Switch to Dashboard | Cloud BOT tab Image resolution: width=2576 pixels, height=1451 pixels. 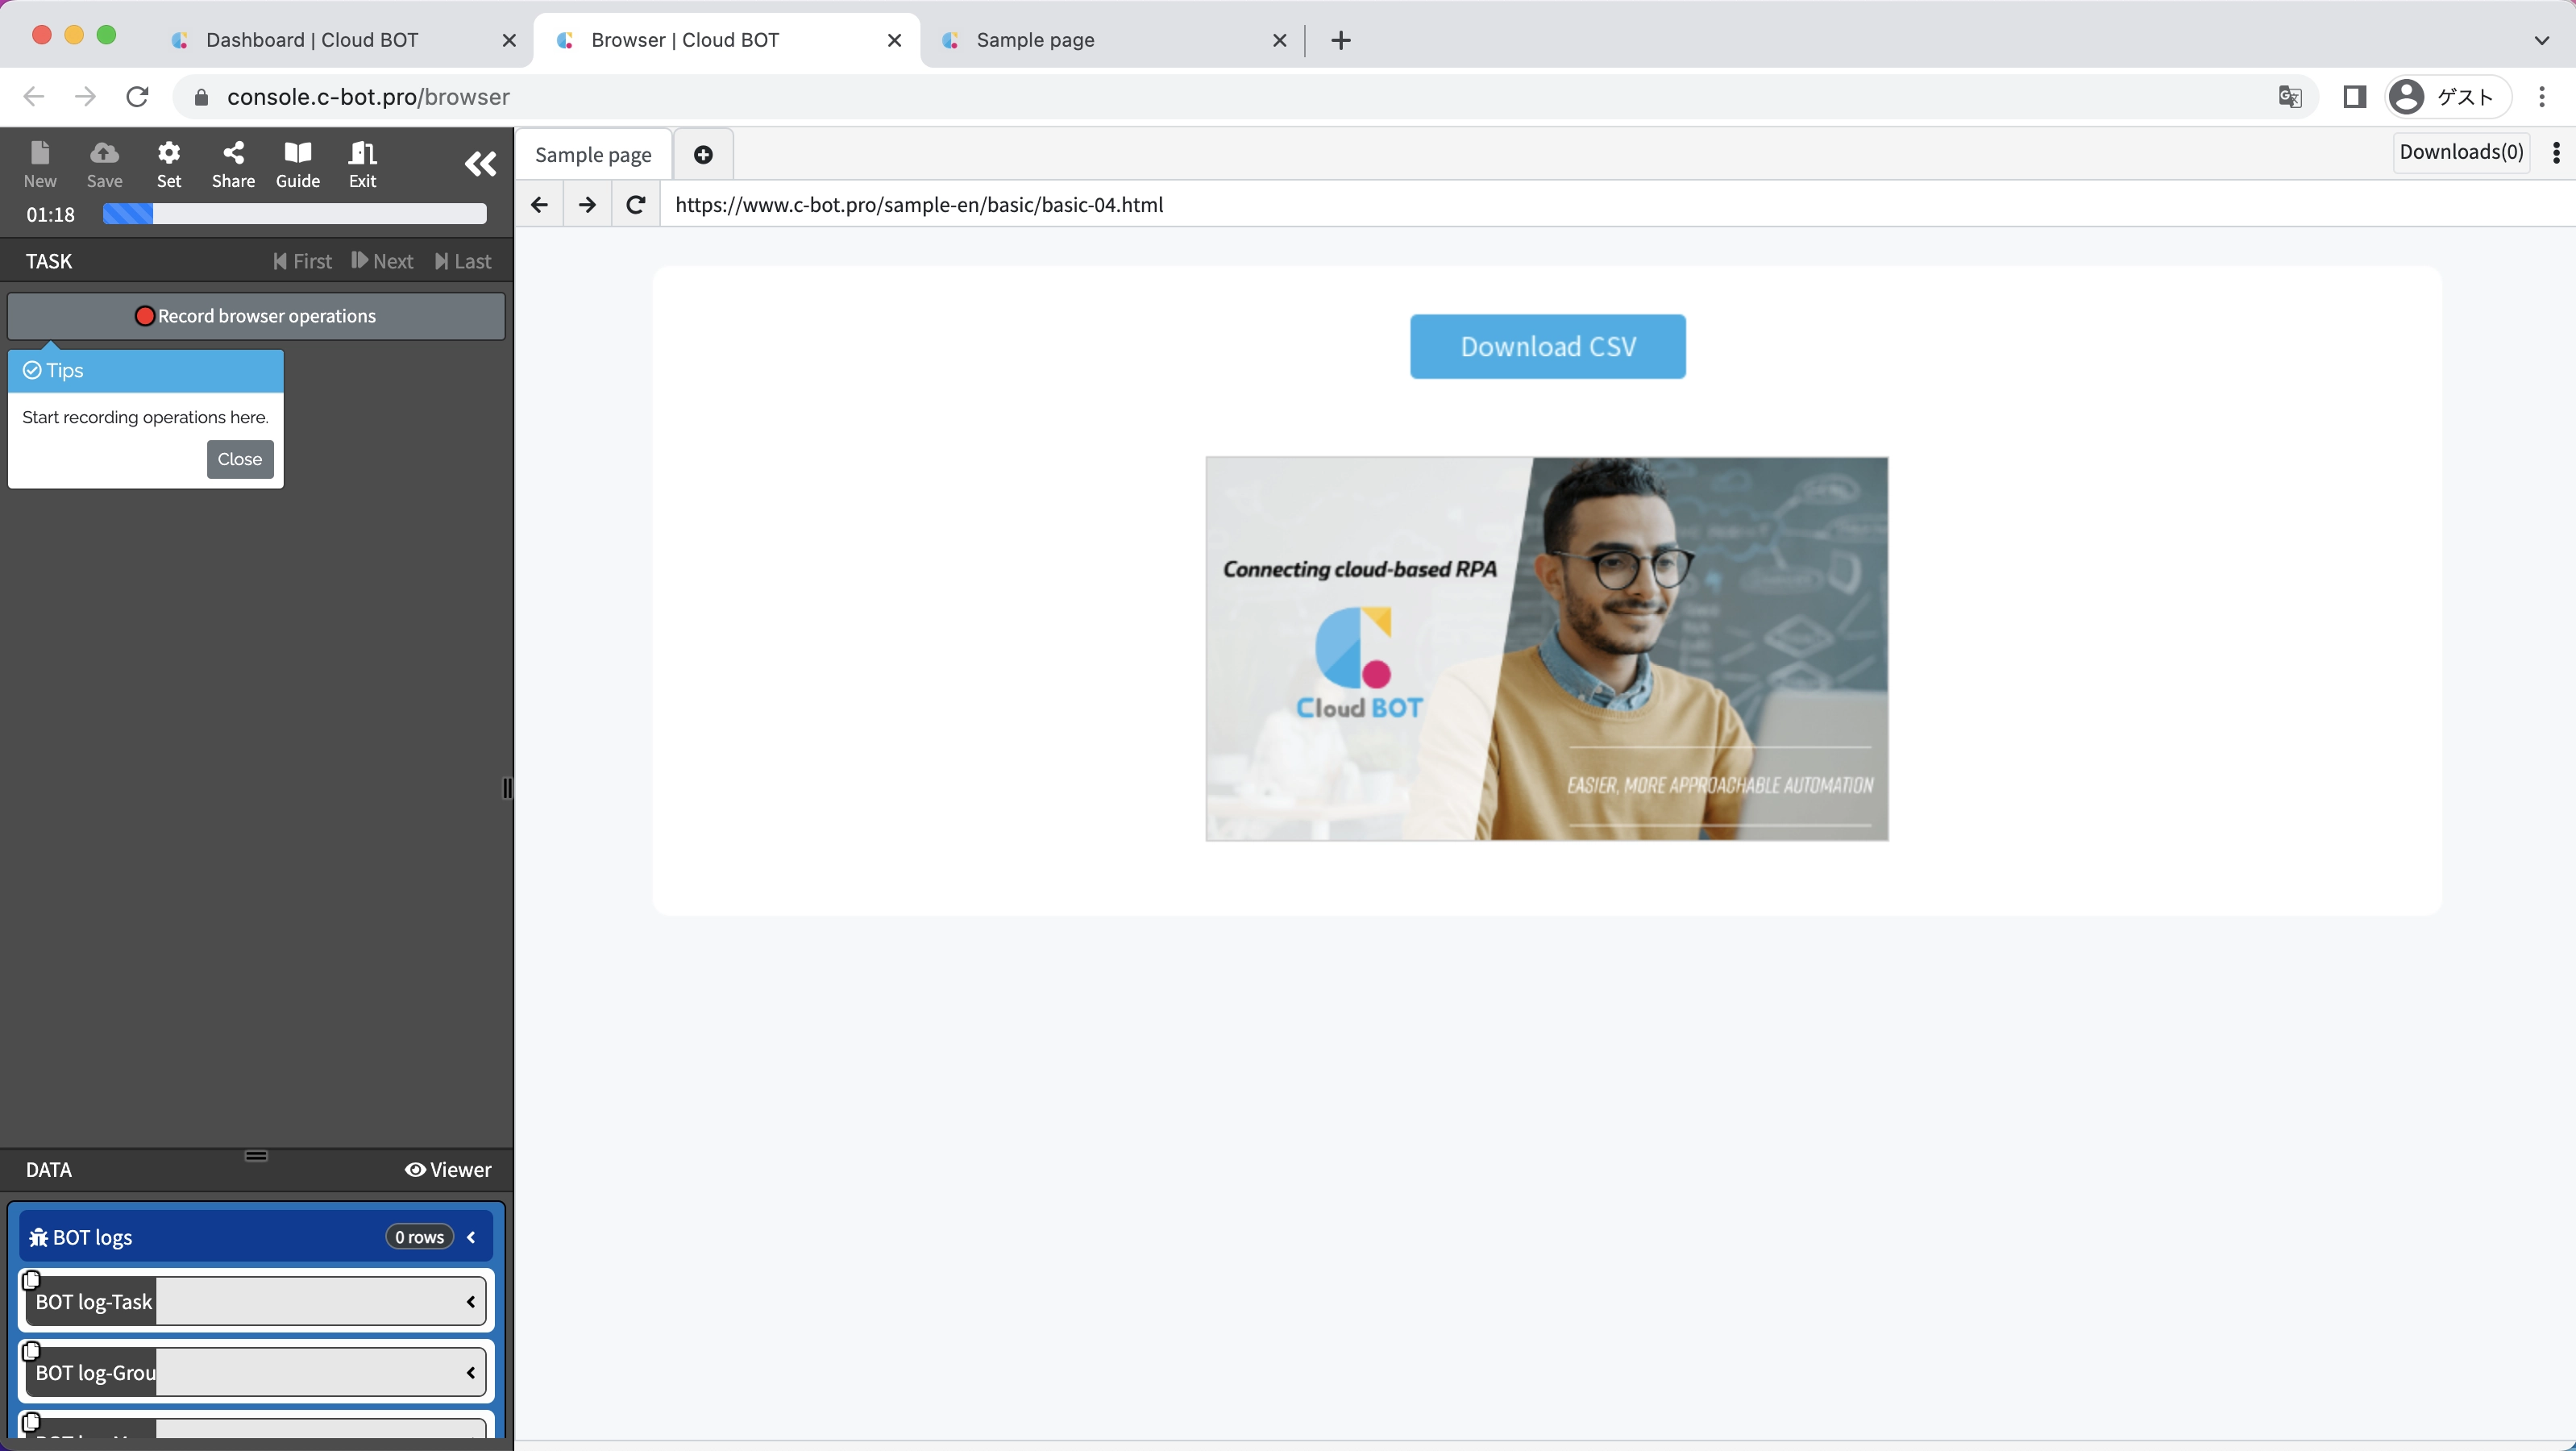coord(312,40)
